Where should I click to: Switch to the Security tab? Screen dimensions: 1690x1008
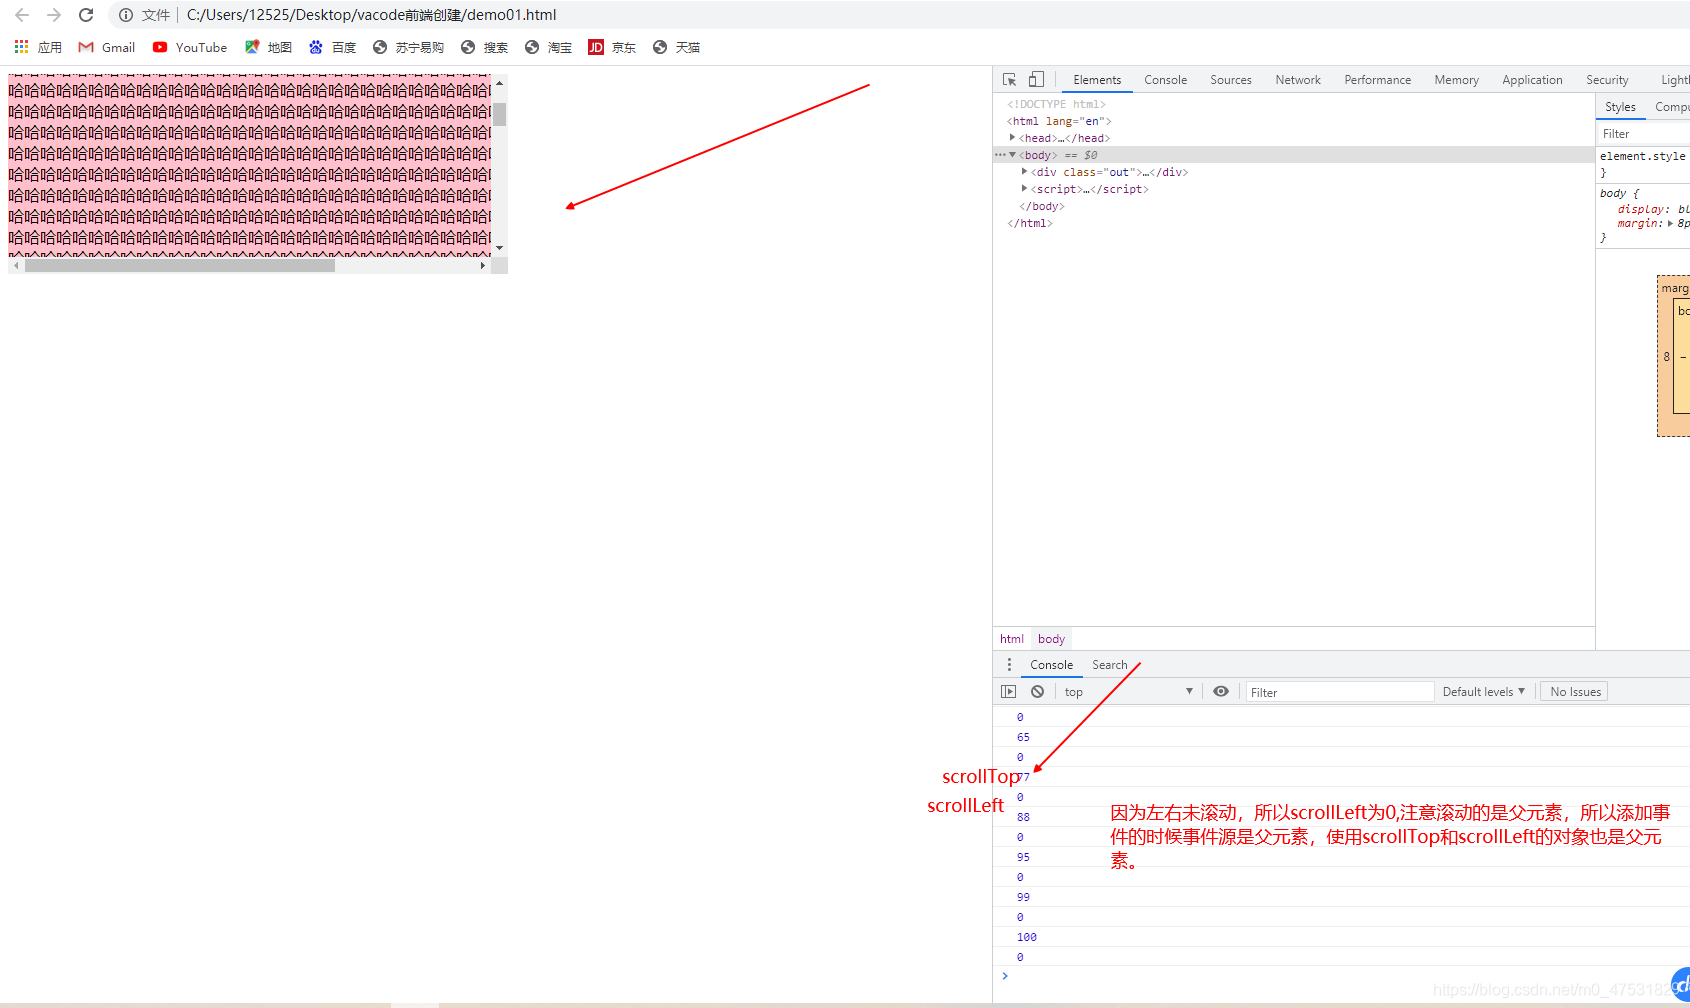[x=1607, y=80]
